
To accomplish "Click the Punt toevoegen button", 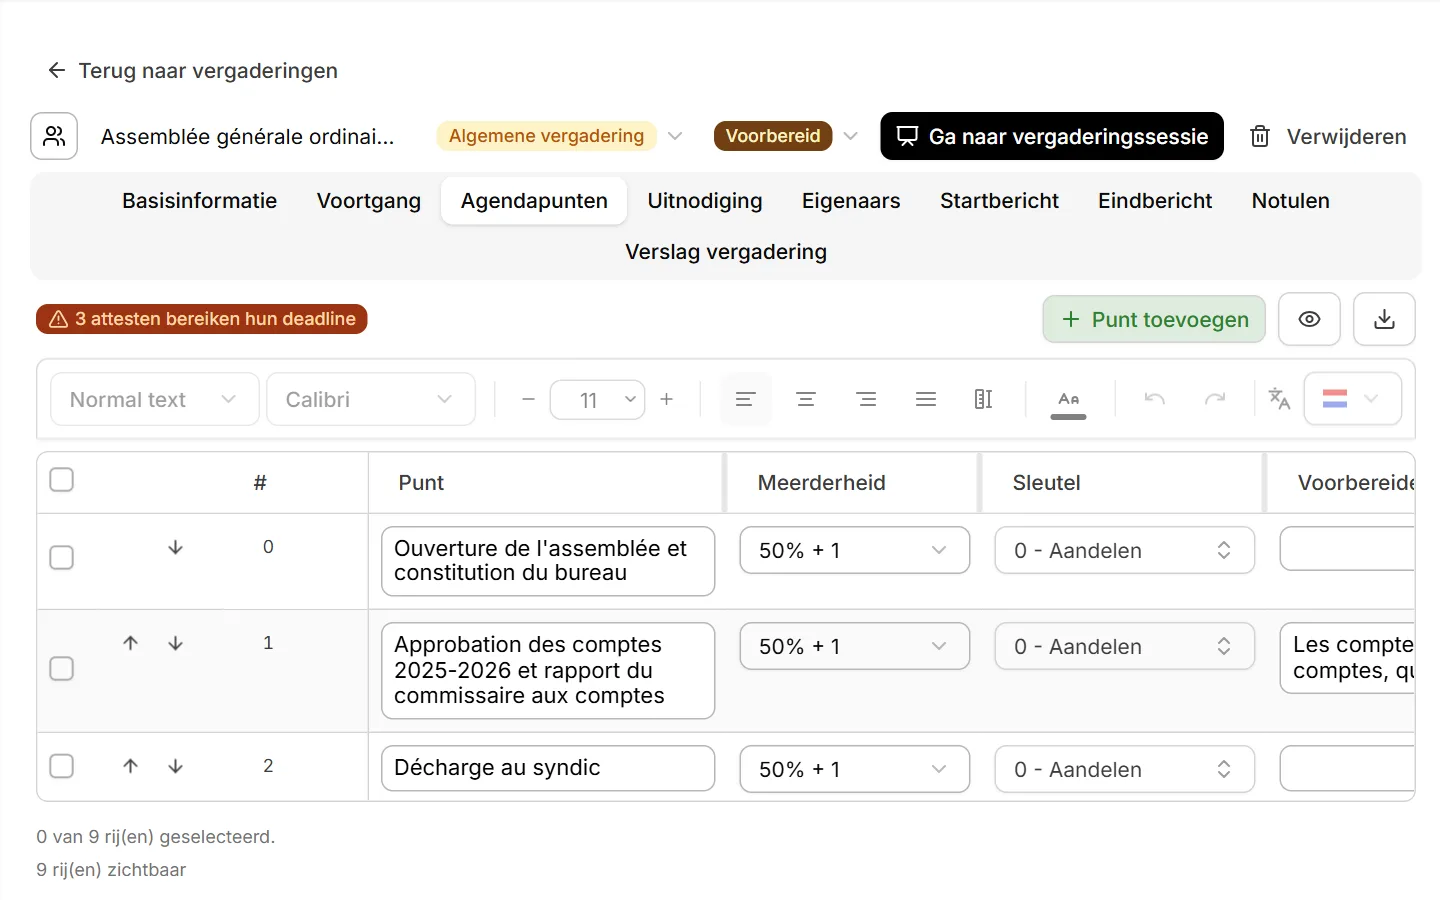I will click(1154, 319).
